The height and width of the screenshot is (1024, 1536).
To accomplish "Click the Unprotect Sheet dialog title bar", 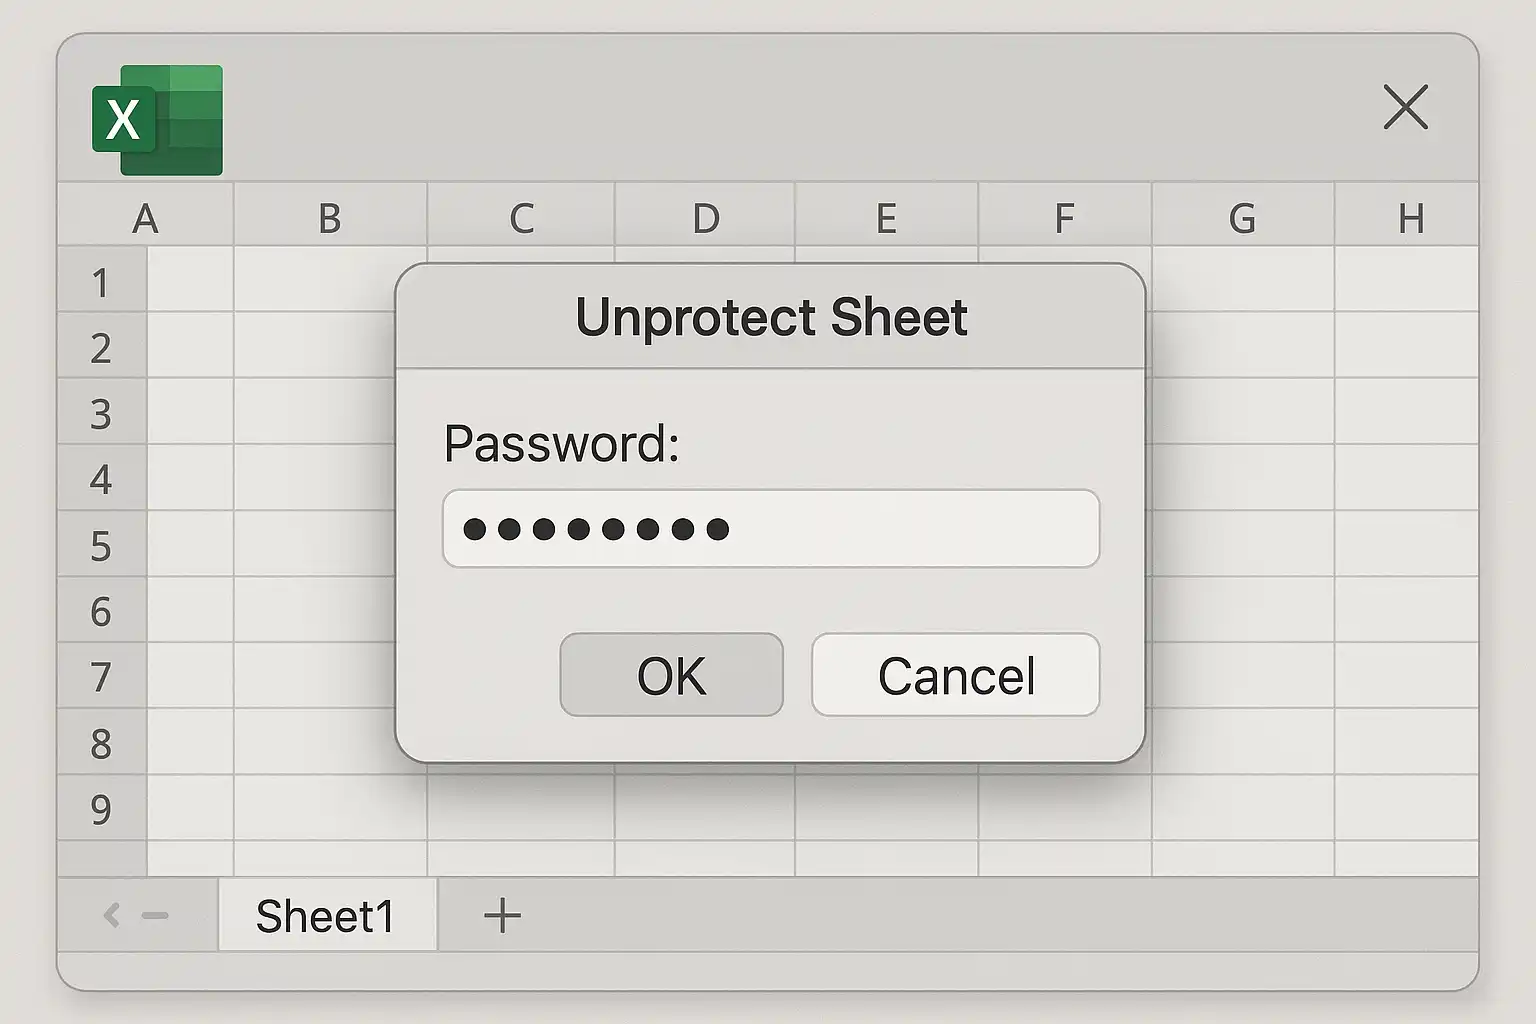I will coord(770,317).
